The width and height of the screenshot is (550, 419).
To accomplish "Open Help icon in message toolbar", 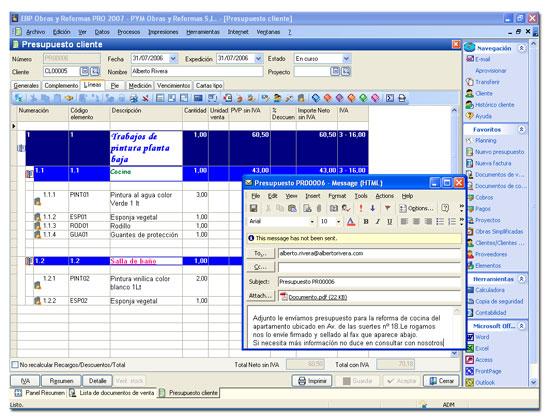I will [x=445, y=208].
